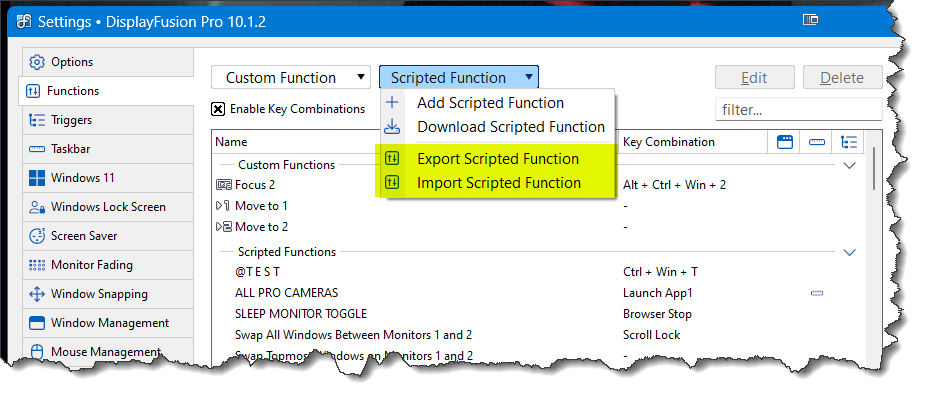The image size is (929, 395).
Task: Click the Windows 11 logo icon
Action: pyautogui.click(x=37, y=178)
